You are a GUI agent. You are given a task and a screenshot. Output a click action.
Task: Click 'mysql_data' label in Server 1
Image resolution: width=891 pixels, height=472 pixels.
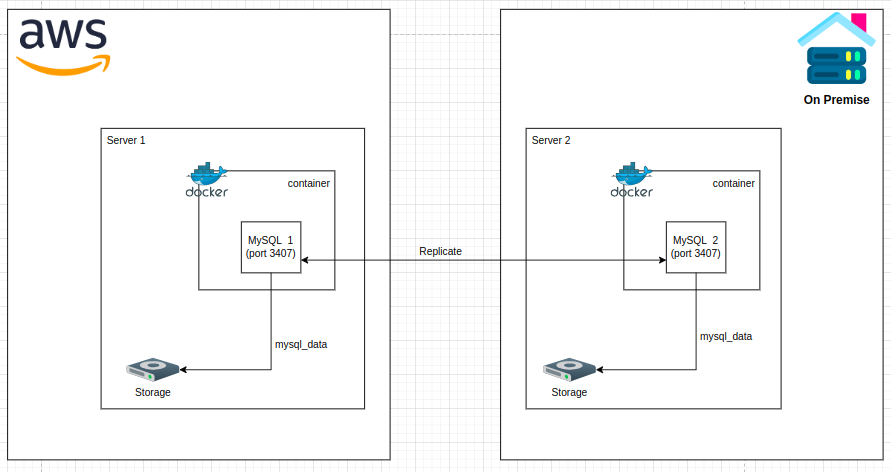coord(301,345)
